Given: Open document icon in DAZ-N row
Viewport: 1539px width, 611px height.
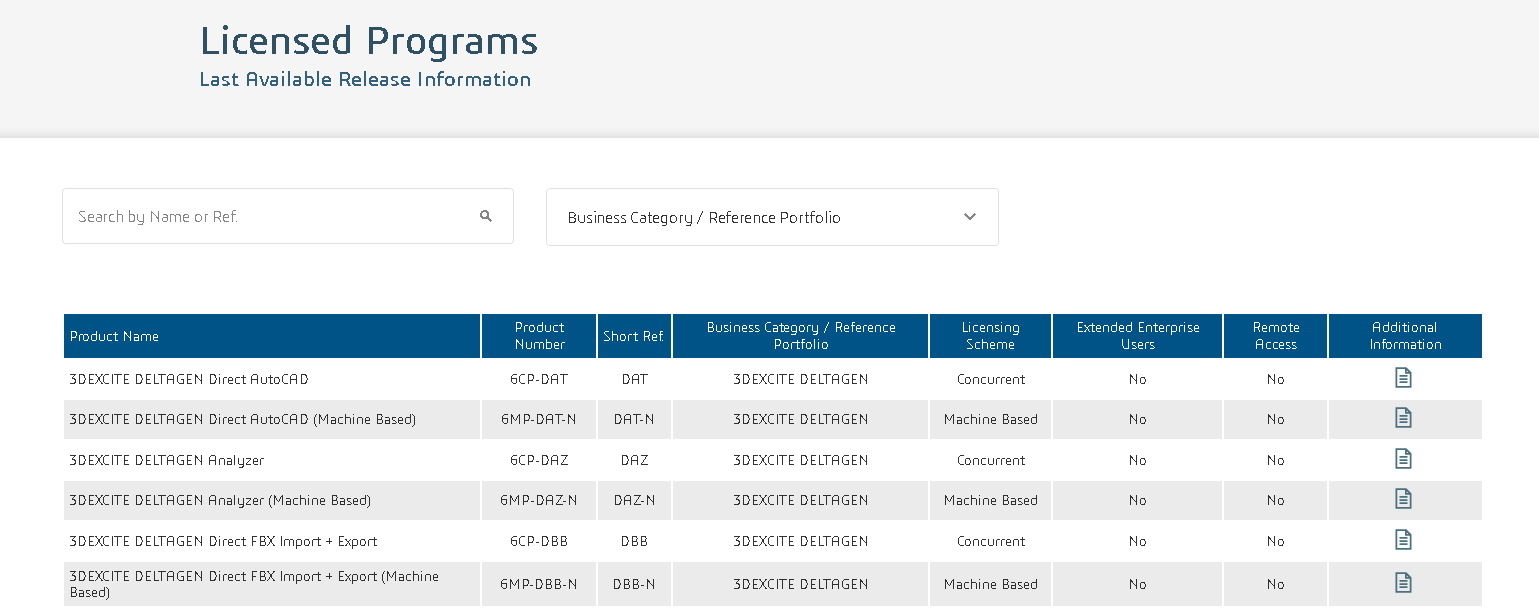Looking at the screenshot, I should coord(1403,499).
